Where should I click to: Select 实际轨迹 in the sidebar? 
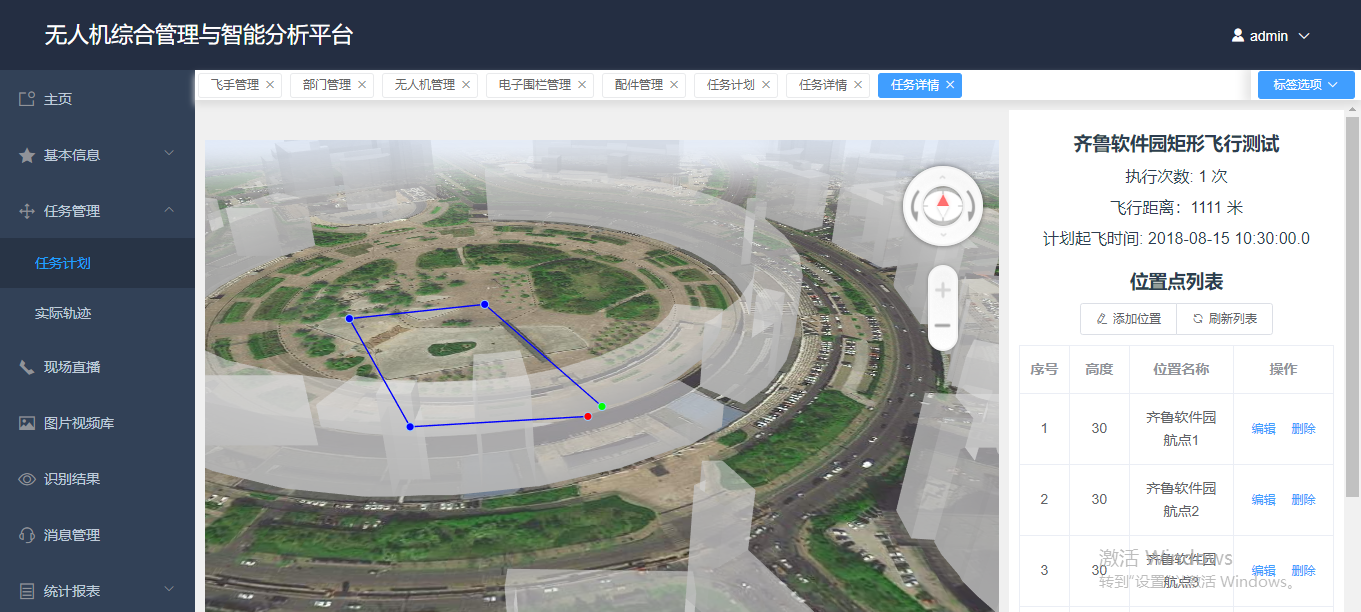[63, 313]
